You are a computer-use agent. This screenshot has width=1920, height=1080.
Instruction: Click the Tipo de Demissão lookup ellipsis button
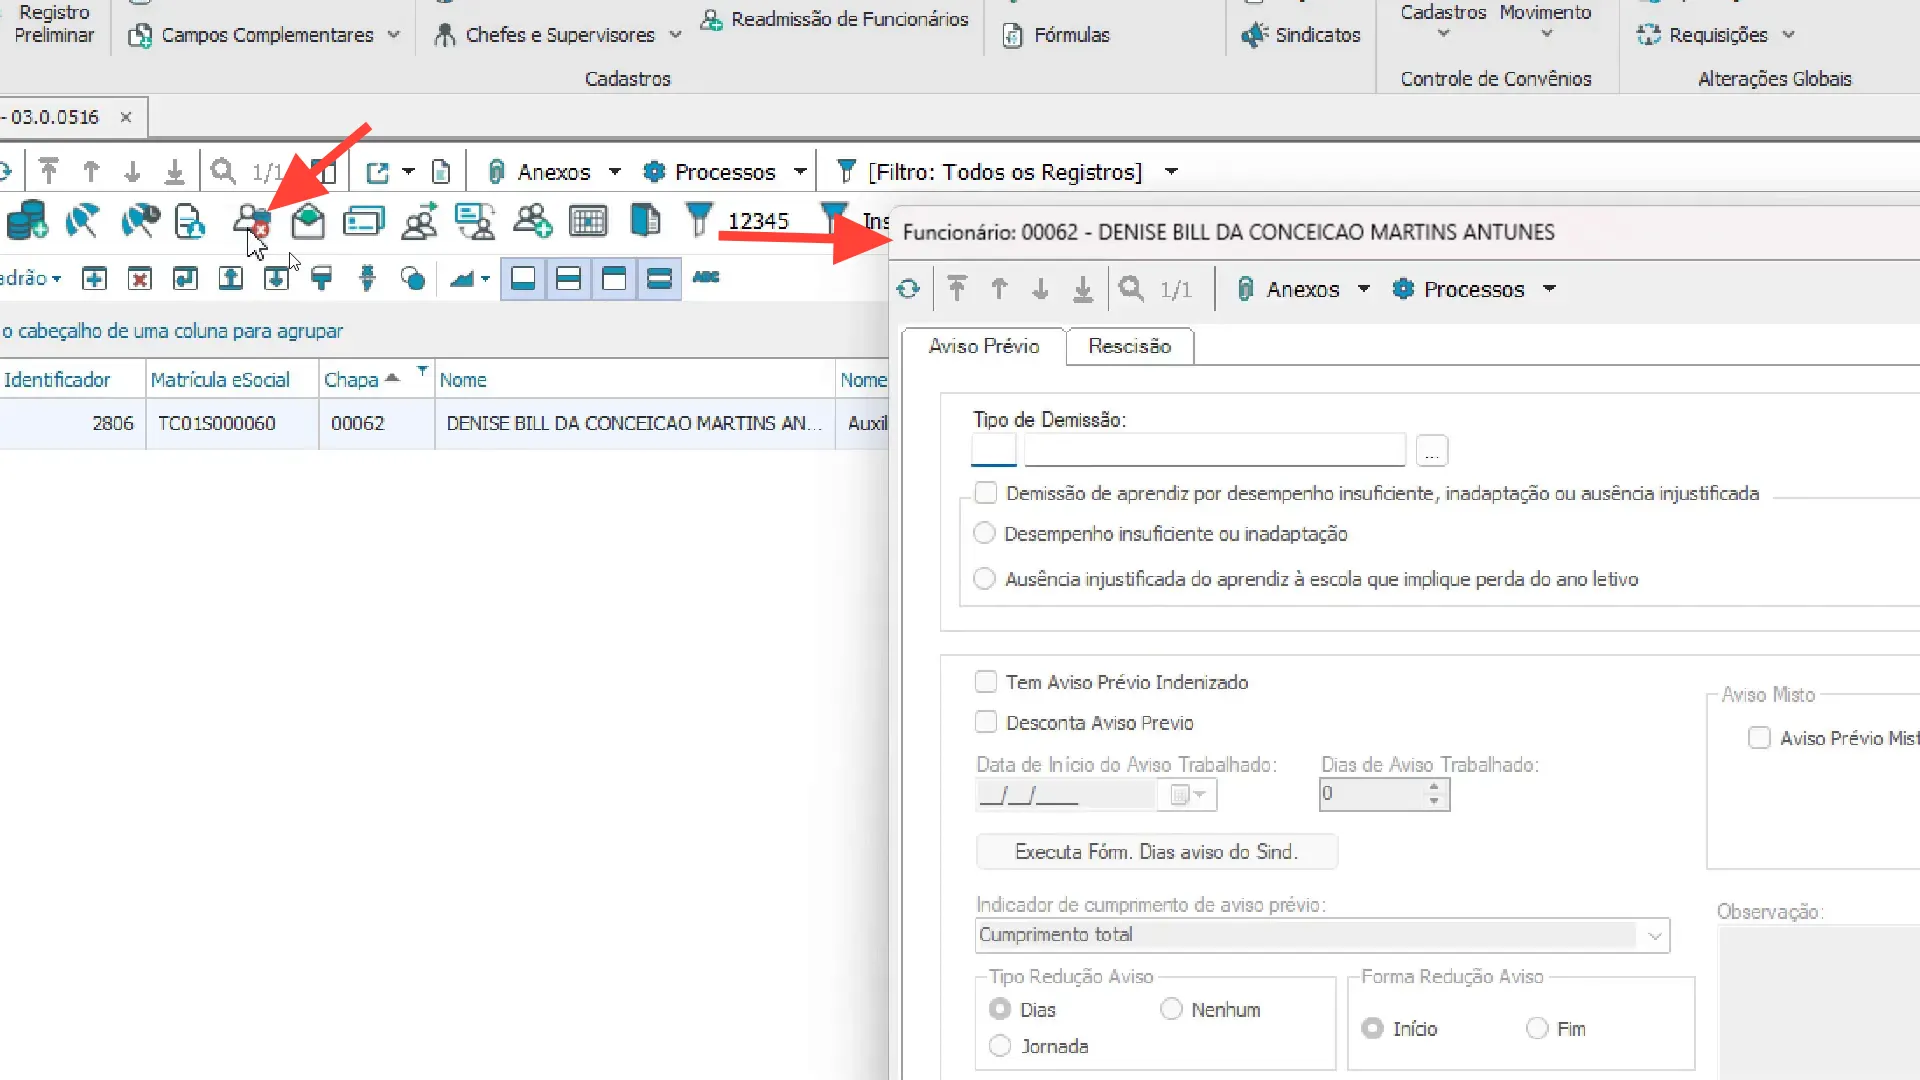[1431, 452]
